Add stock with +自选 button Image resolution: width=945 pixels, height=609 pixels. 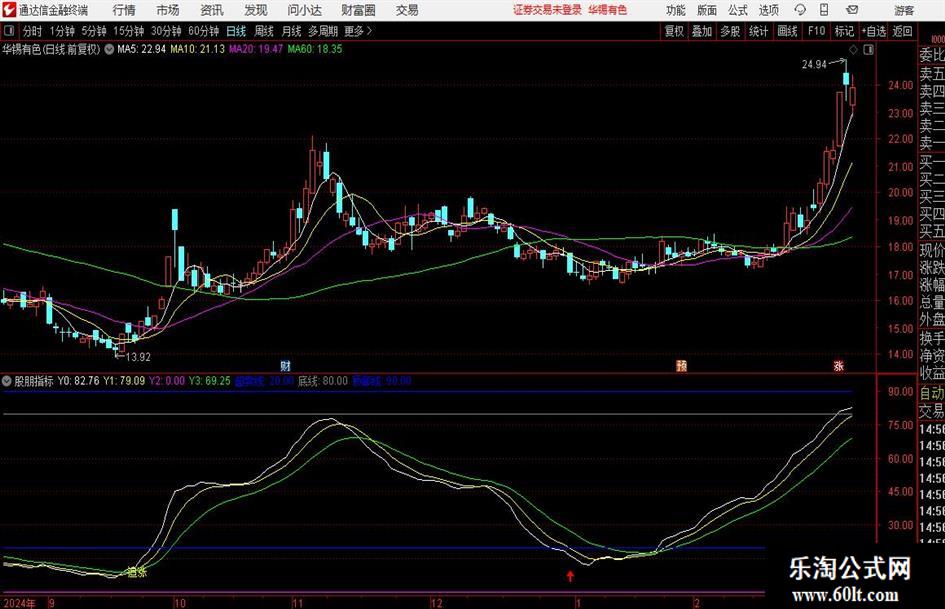point(873,31)
